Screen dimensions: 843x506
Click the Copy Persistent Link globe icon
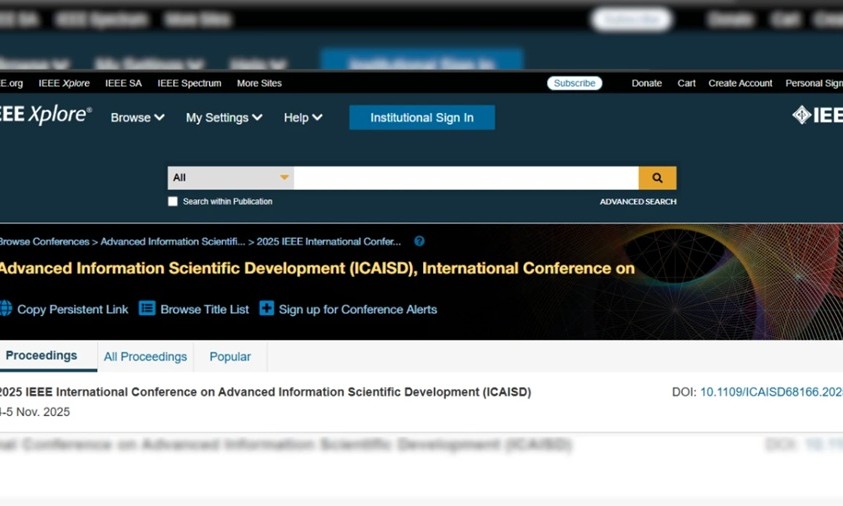[x=5, y=309]
